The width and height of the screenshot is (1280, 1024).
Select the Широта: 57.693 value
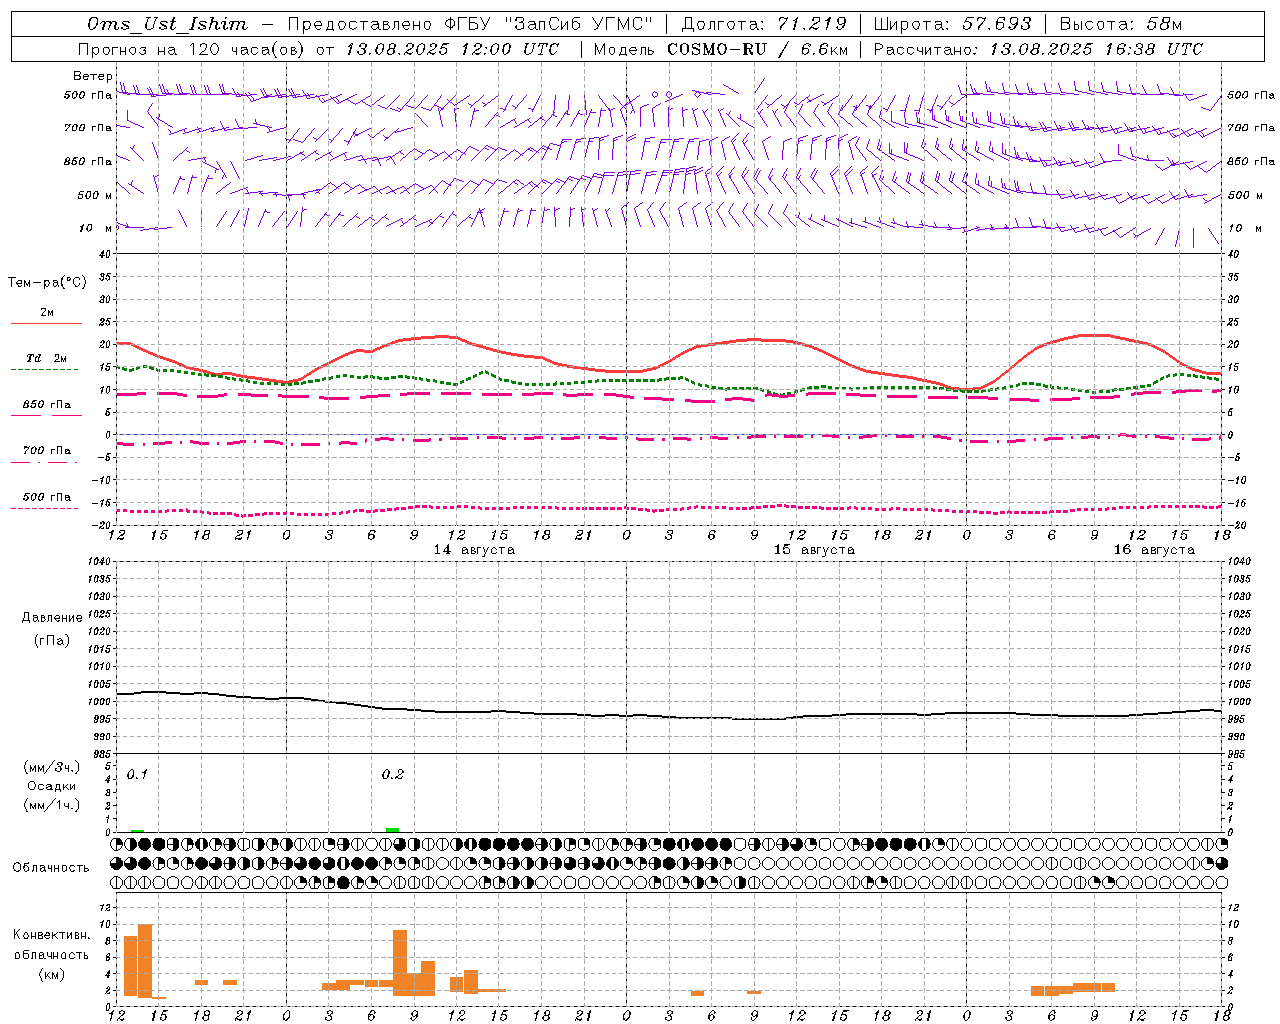(x=952, y=24)
